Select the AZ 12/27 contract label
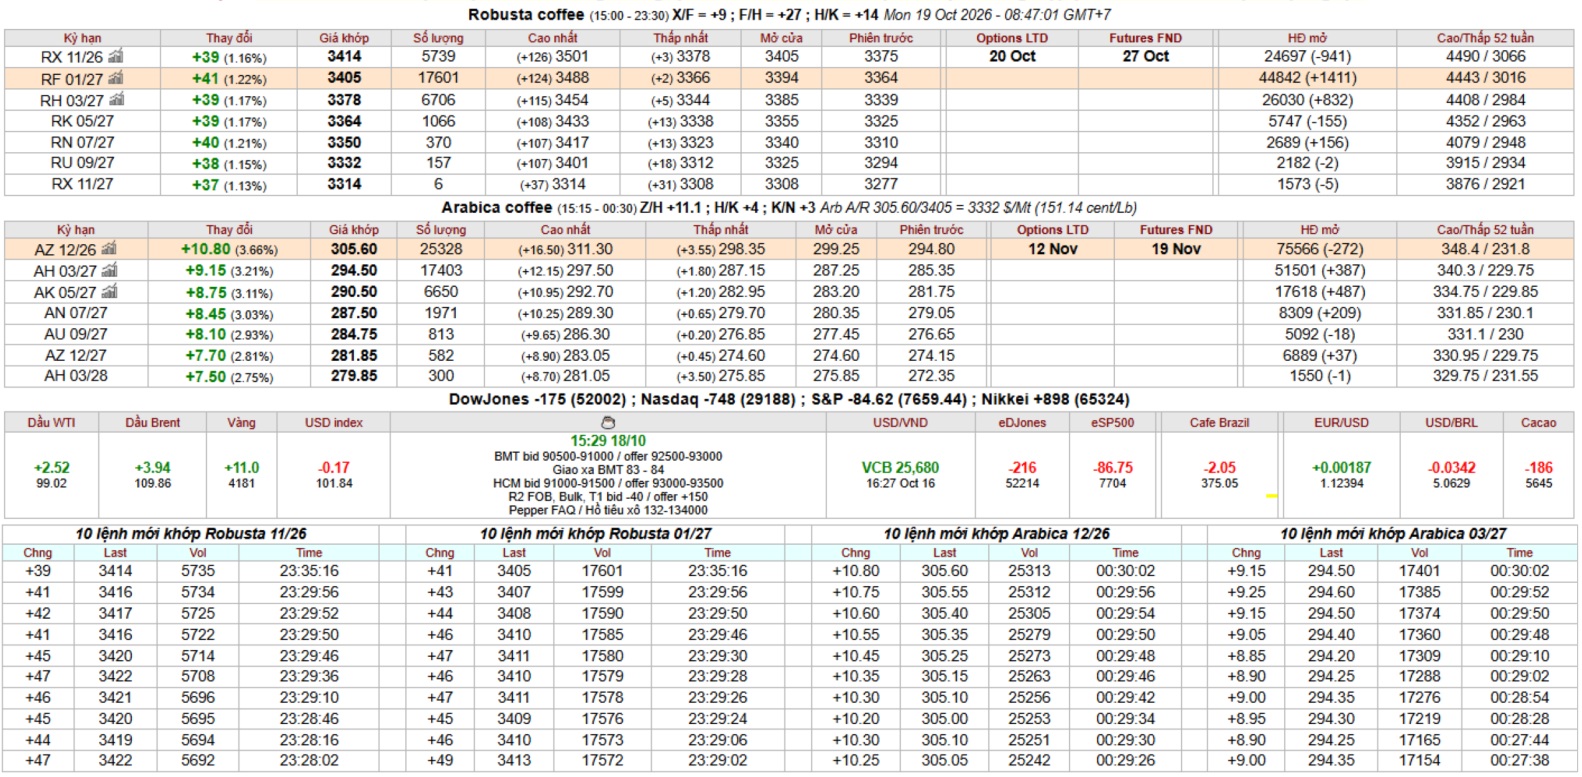Image resolution: width=1582 pixels, height=777 pixels. 76,355
